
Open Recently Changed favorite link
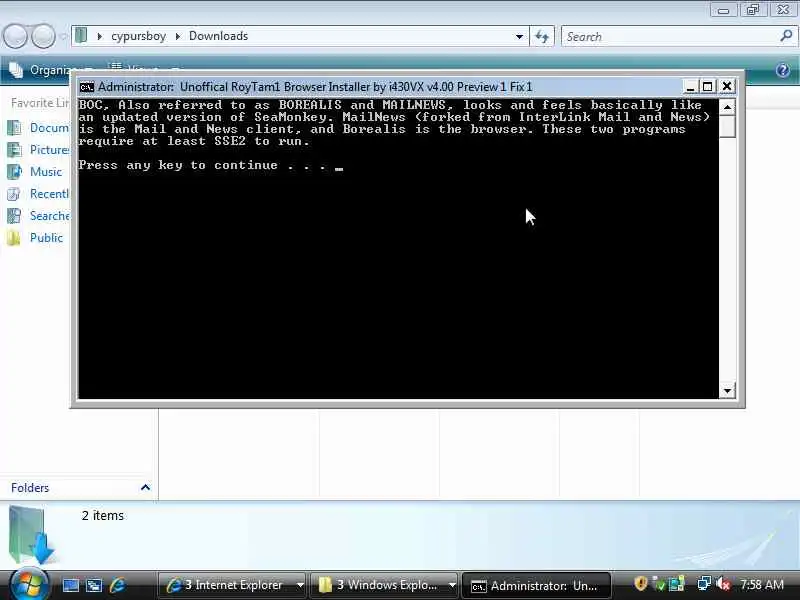tap(49, 194)
